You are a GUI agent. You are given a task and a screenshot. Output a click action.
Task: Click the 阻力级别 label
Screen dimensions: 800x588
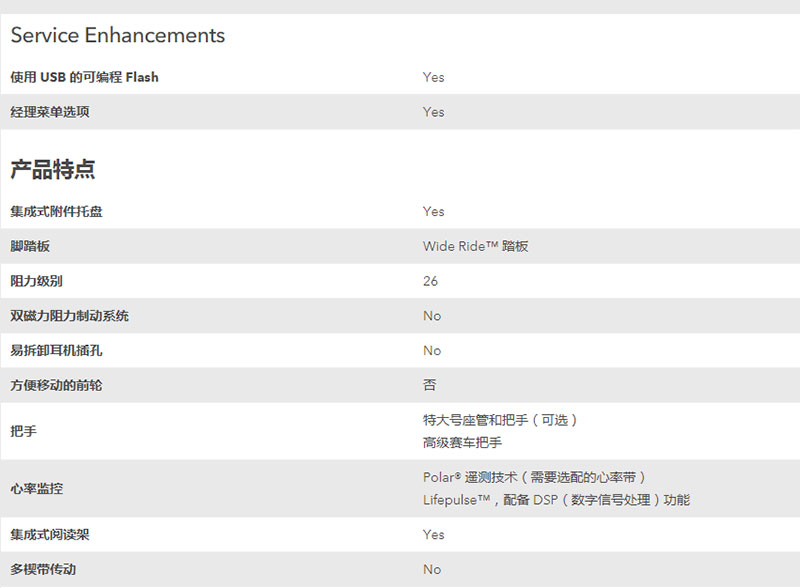click(x=36, y=281)
